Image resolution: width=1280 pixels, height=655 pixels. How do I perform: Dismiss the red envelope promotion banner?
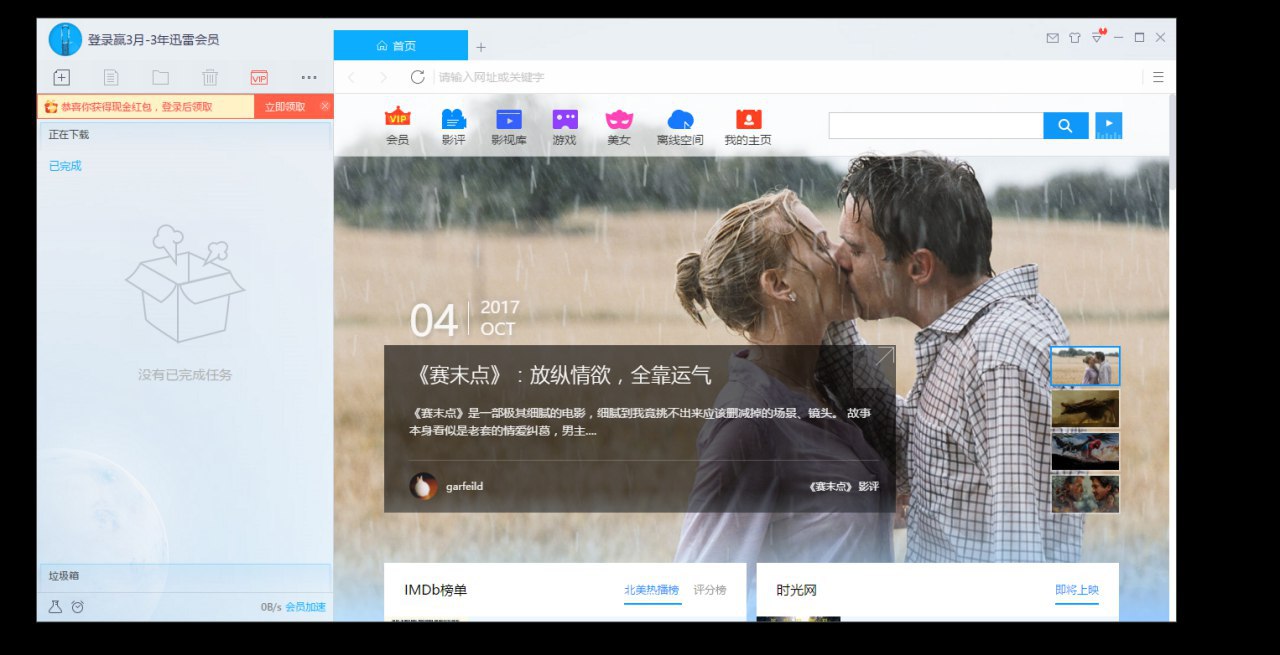[325, 105]
